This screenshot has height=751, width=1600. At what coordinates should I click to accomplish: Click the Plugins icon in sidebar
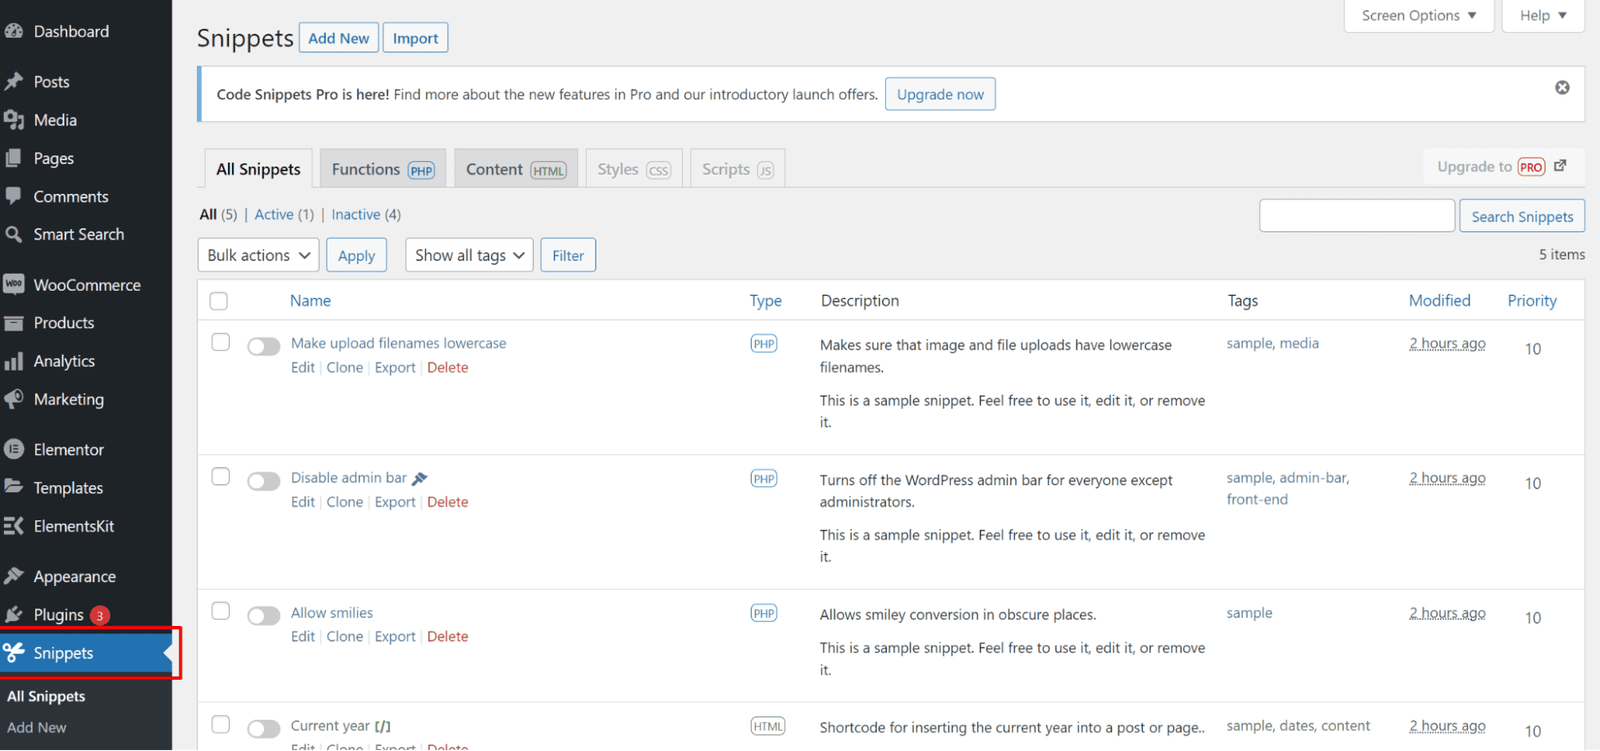tap(14, 614)
